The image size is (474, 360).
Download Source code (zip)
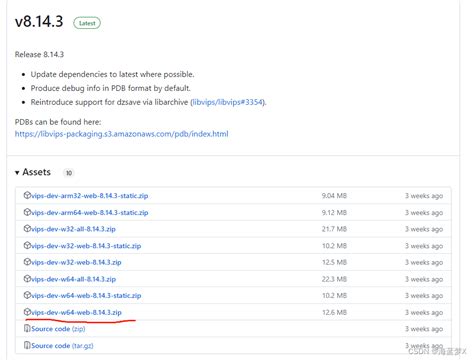[58, 329]
